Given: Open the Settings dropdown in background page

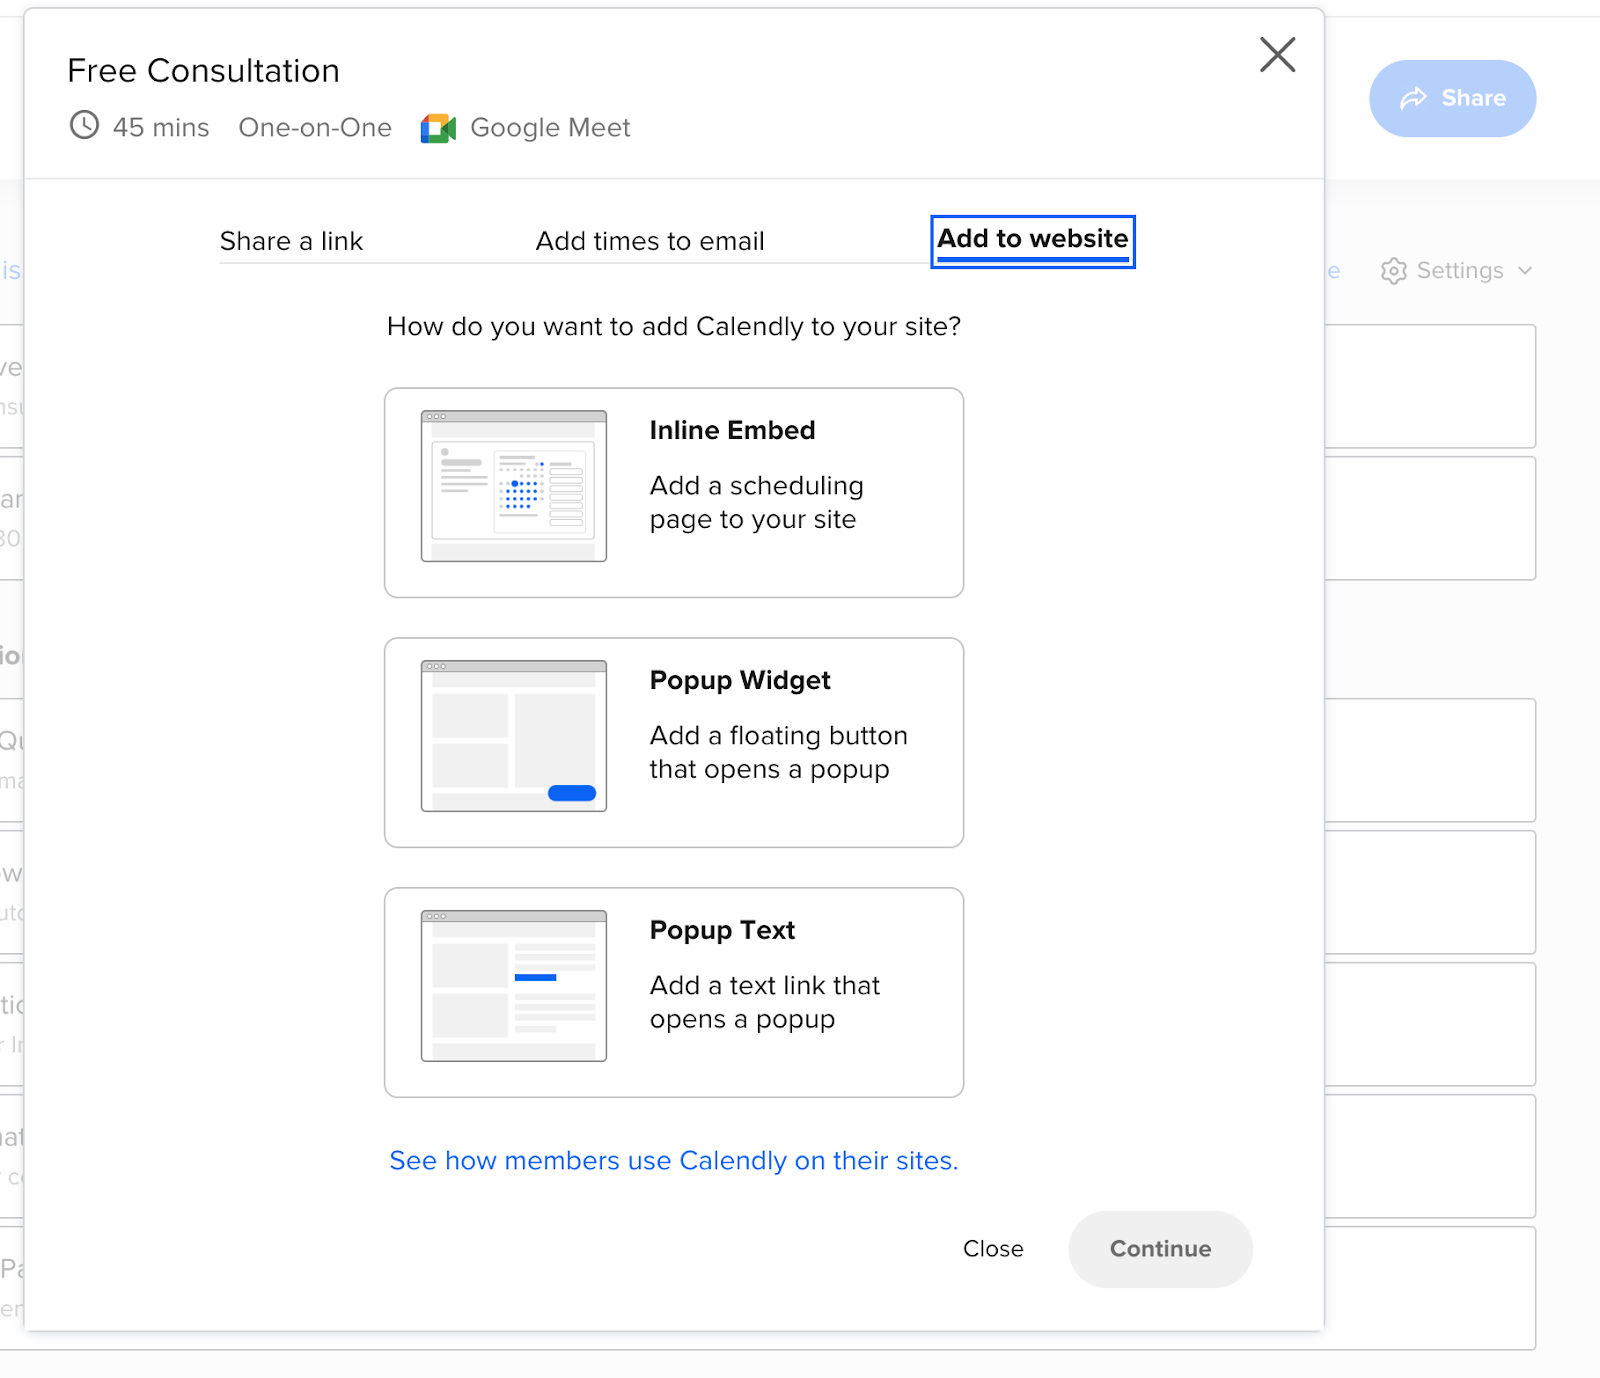Looking at the screenshot, I should [1457, 271].
